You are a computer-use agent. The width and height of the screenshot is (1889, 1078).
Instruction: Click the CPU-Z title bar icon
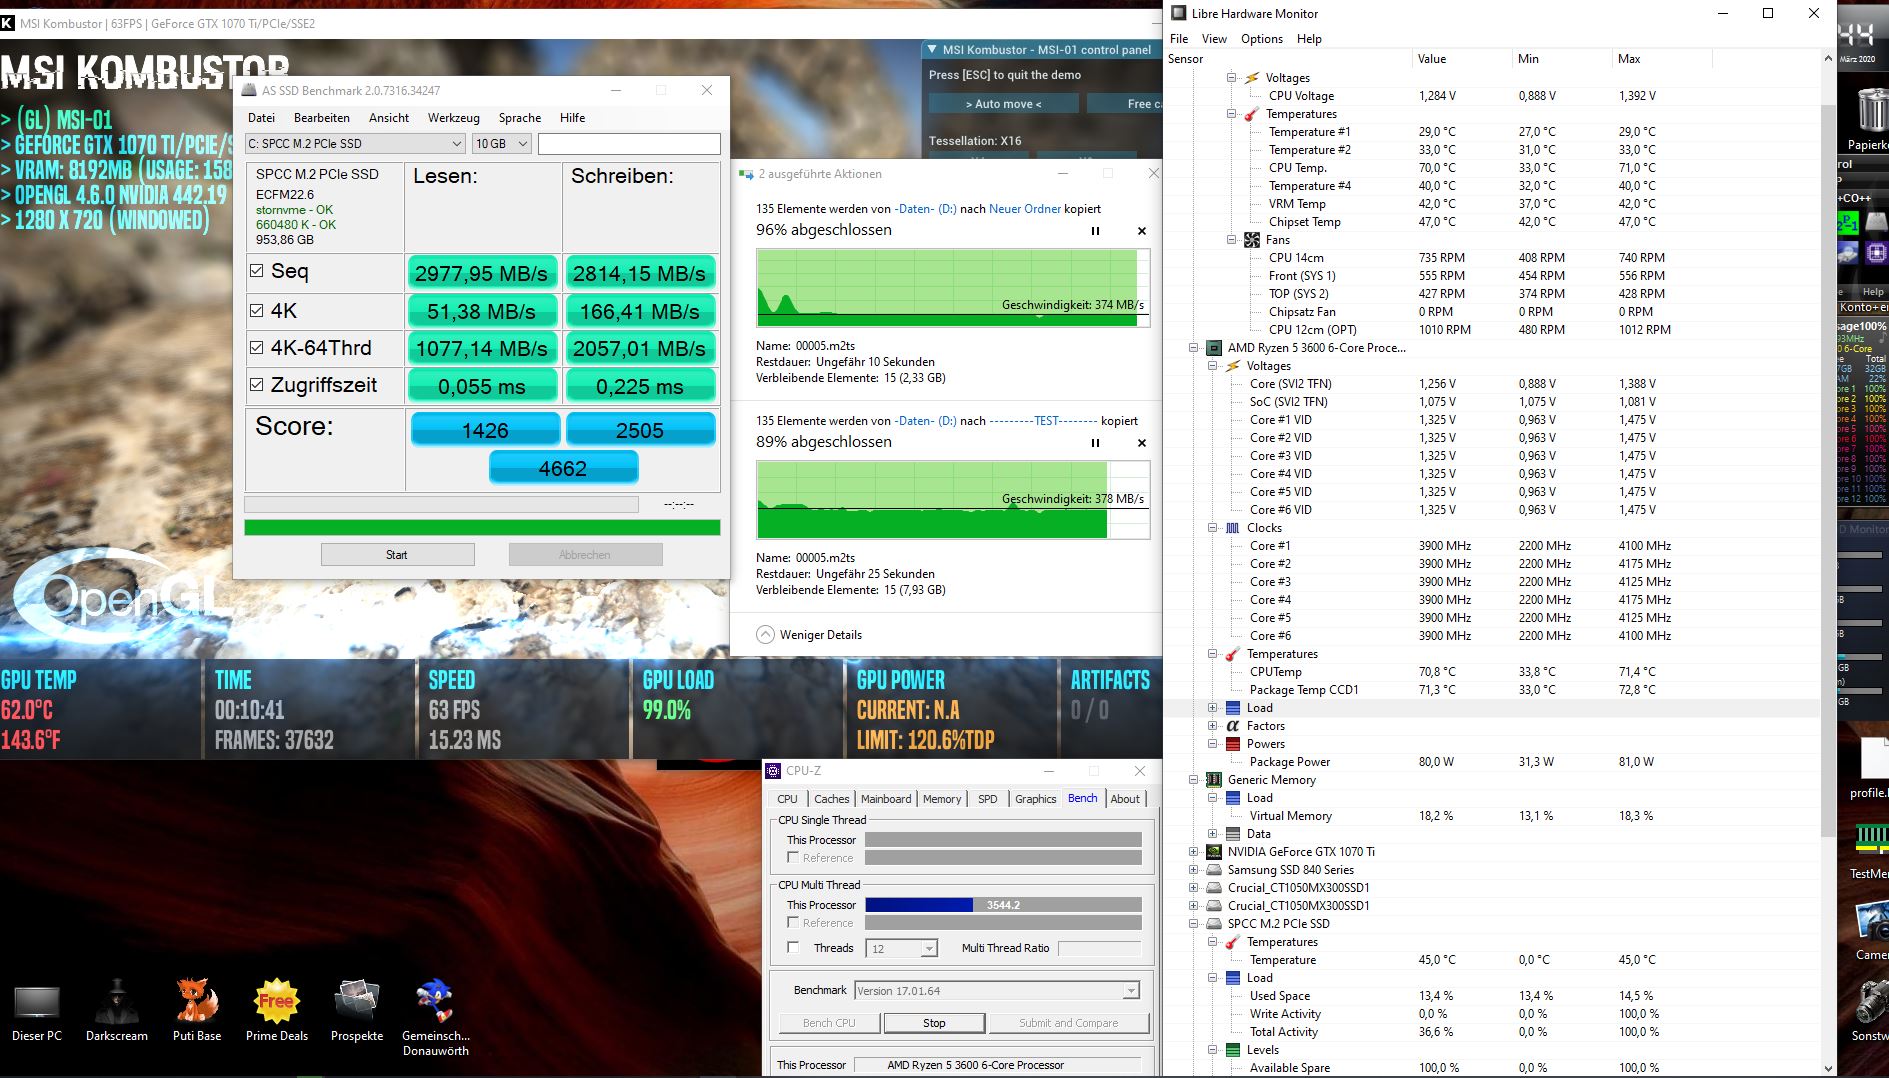click(773, 770)
